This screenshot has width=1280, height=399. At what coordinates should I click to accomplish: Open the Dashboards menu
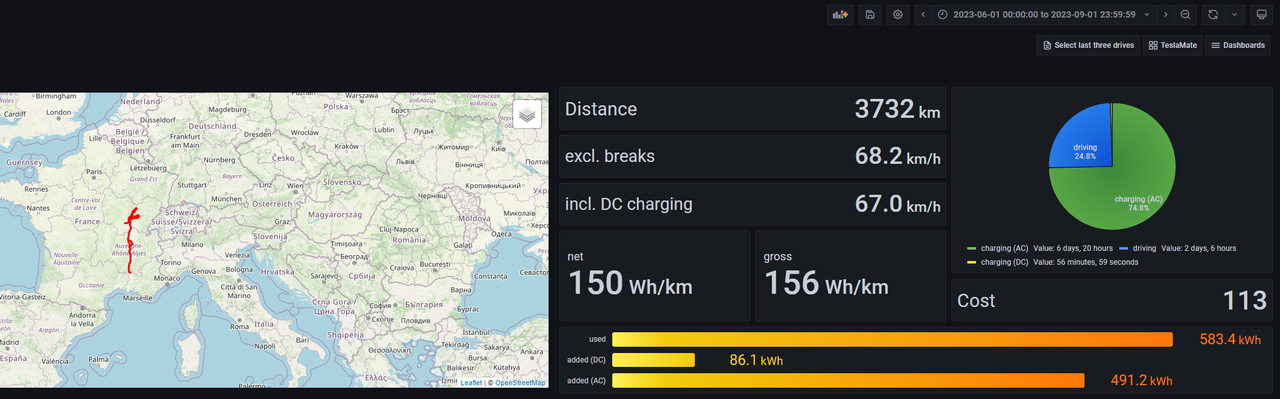pyautogui.click(x=1238, y=45)
